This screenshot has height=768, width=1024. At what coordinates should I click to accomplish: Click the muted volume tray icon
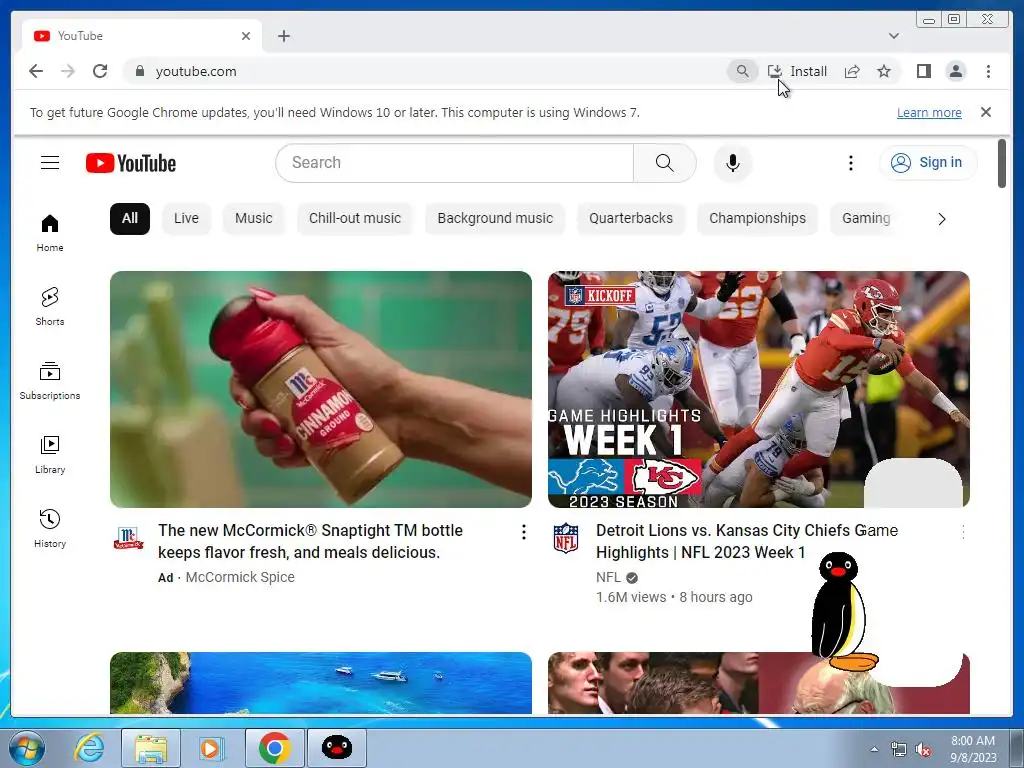coord(923,750)
